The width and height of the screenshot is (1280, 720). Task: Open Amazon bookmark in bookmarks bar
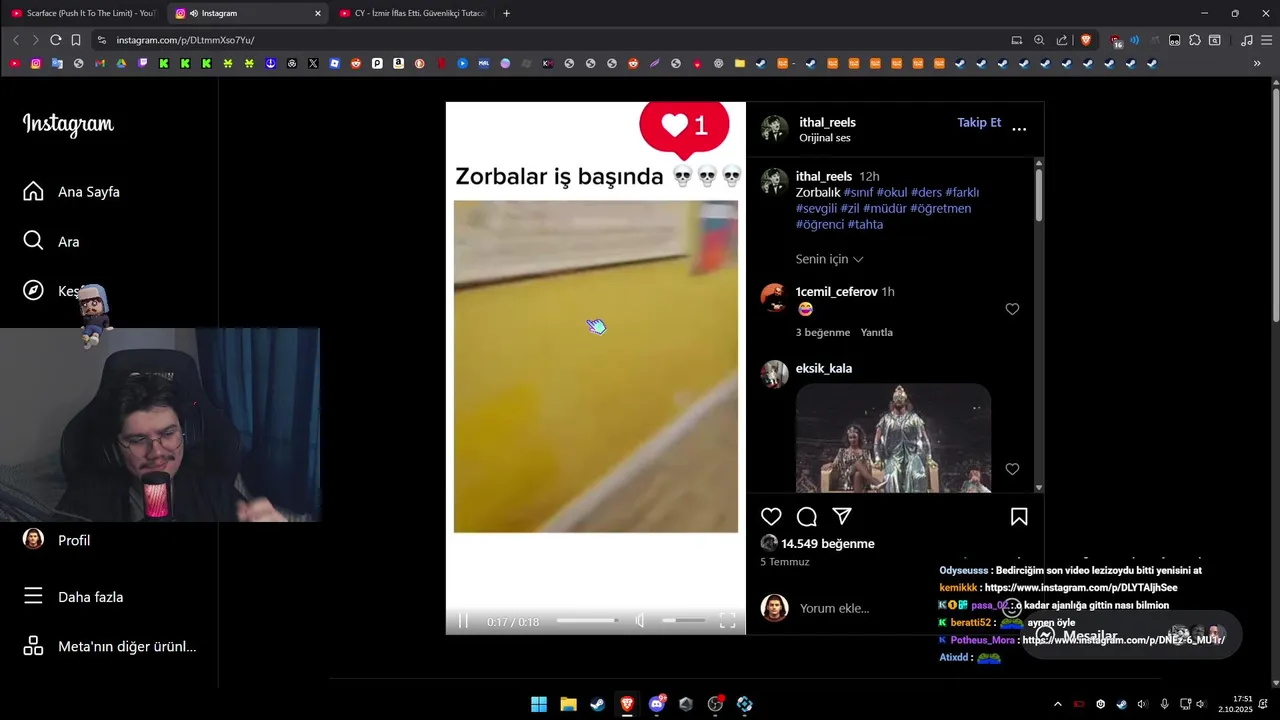click(398, 63)
